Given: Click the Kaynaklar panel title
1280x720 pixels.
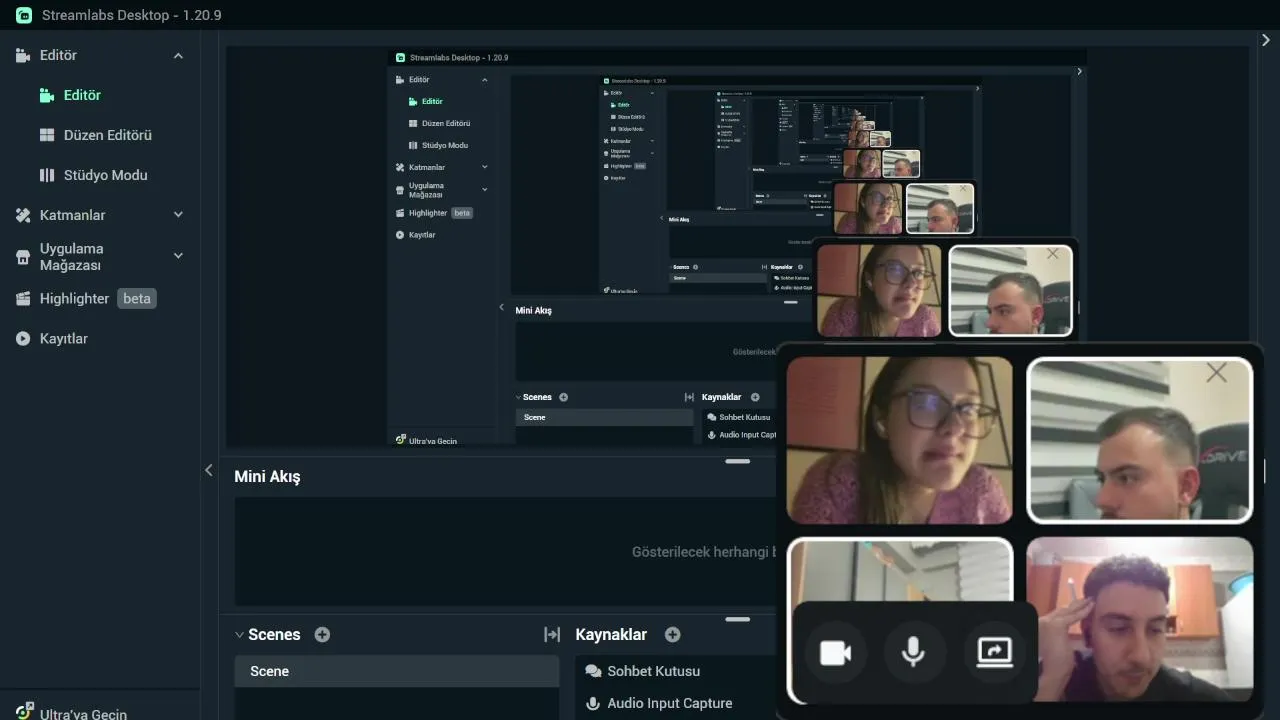Looking at the screenshot, I should pyautogui.click(x=611, y=634).
